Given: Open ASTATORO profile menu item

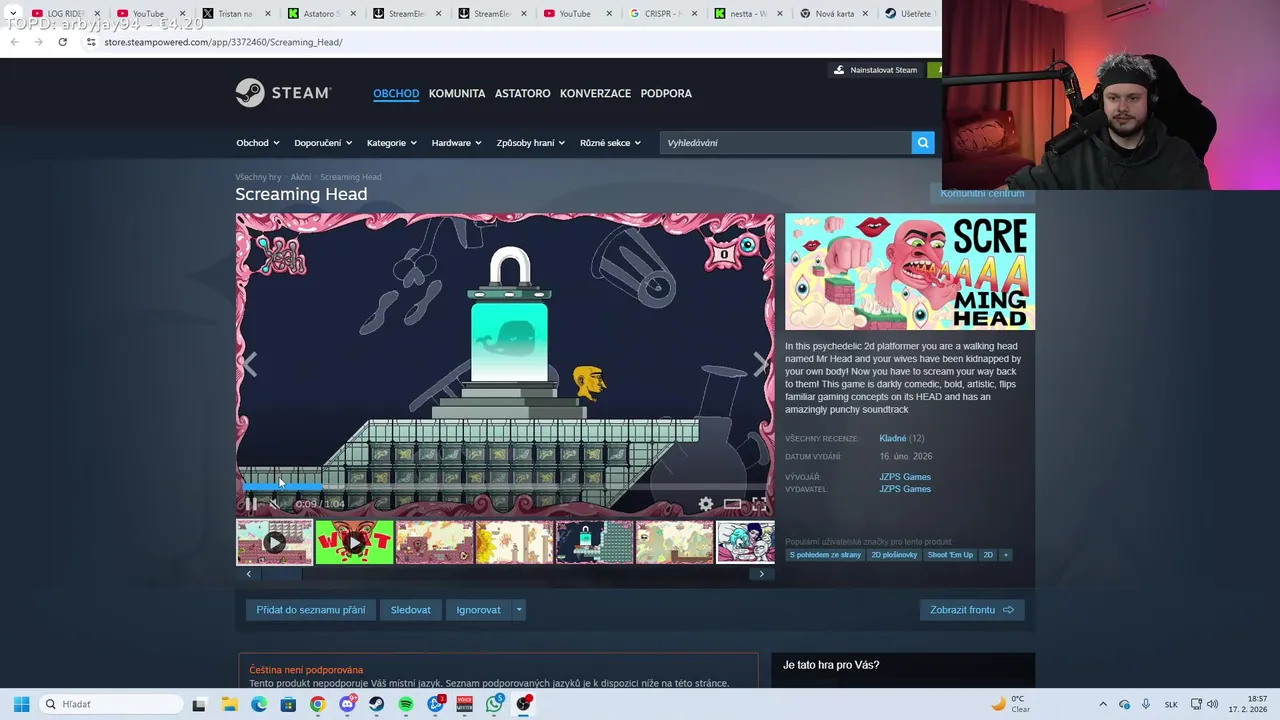Looking at the screenshot, I should click(523, 93).
